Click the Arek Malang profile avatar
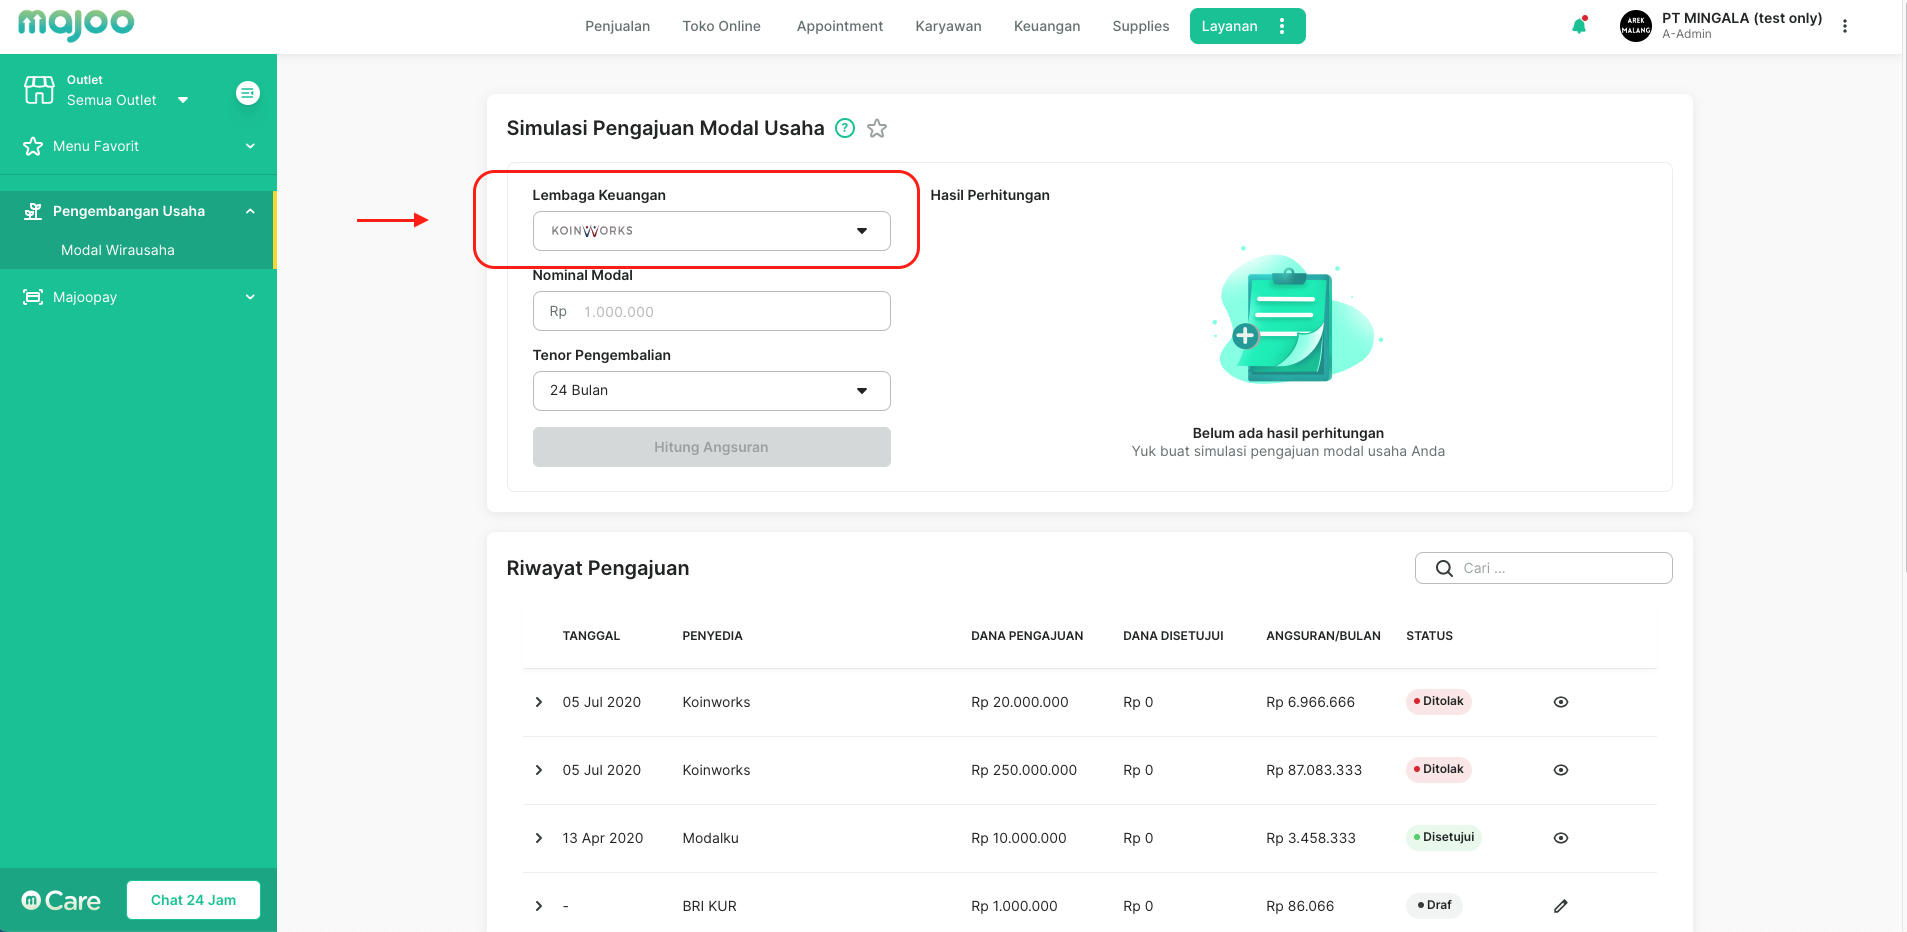The width and height of the screenshot is (1907, 932). (x=1636, y=26)
